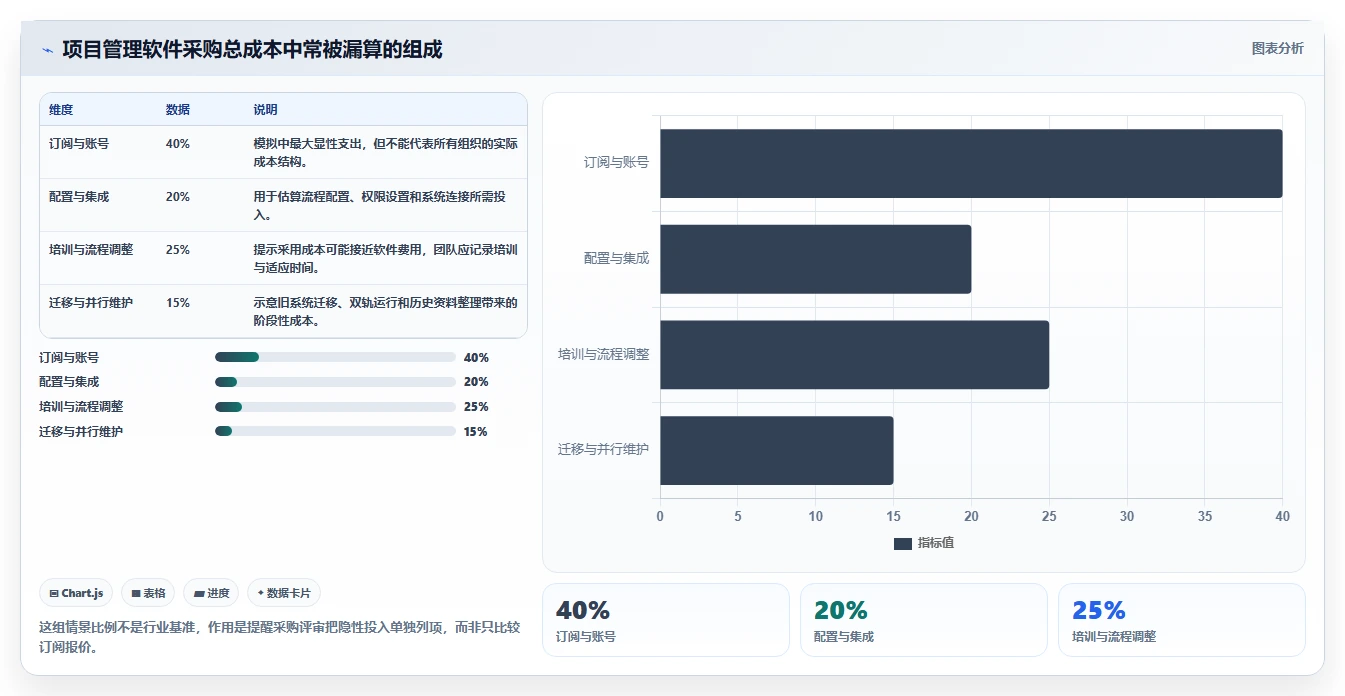
Task: Click the description starting 提示采用成本
Action: coord(385,259)
